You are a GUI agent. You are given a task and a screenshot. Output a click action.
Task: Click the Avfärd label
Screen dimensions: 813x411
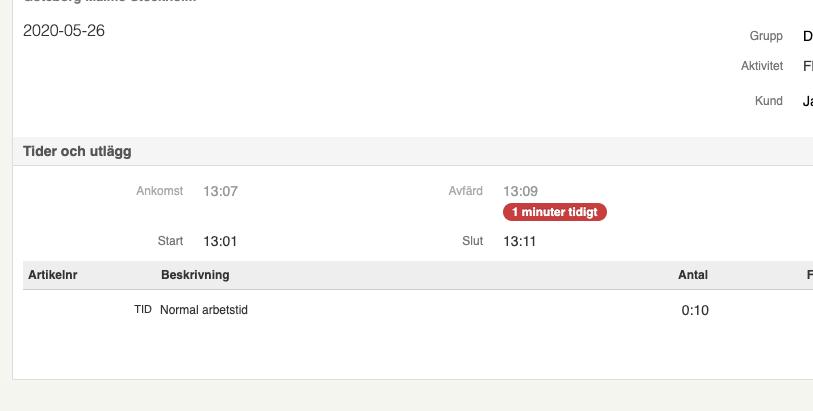[x=466, y=191]
